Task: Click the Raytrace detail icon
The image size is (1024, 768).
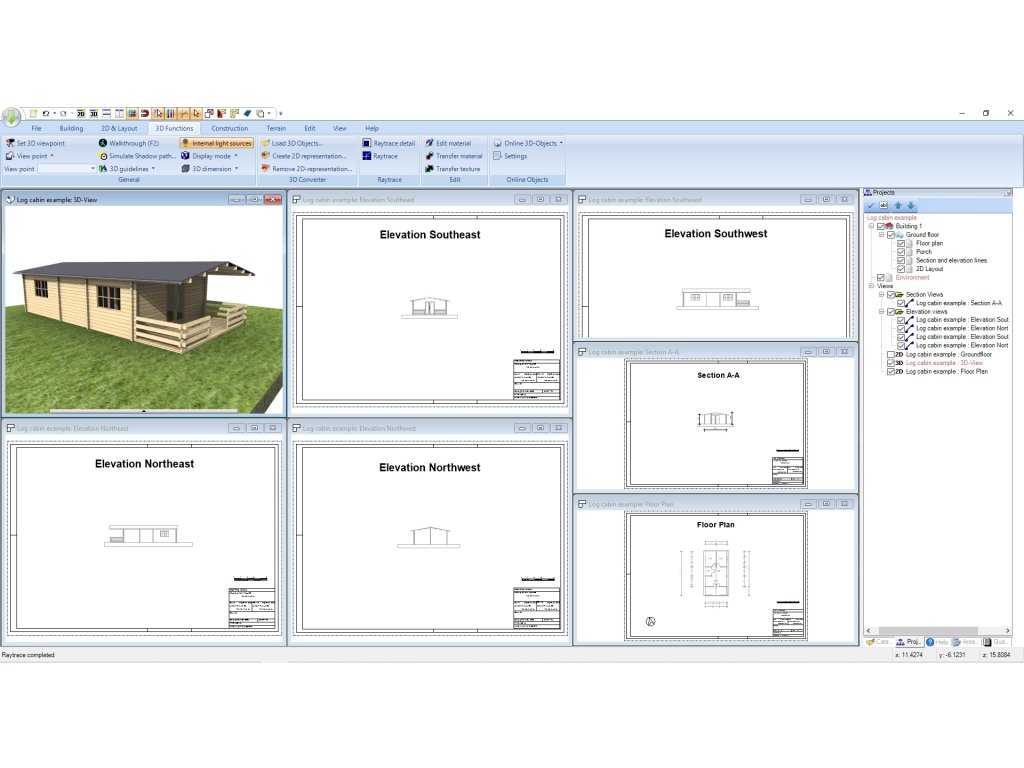Action: 367,143
